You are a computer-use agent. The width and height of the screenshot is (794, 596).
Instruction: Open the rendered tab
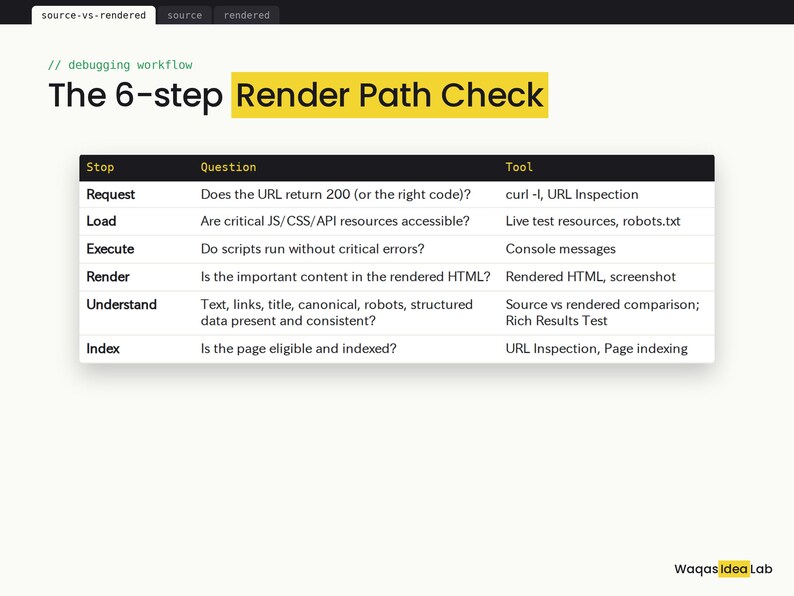(x=247, y=15)
